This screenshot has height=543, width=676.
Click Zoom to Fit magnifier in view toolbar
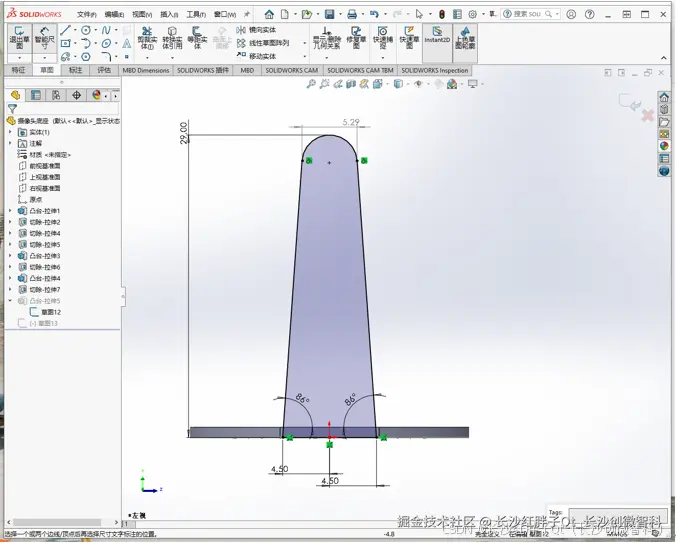point(311,84)
